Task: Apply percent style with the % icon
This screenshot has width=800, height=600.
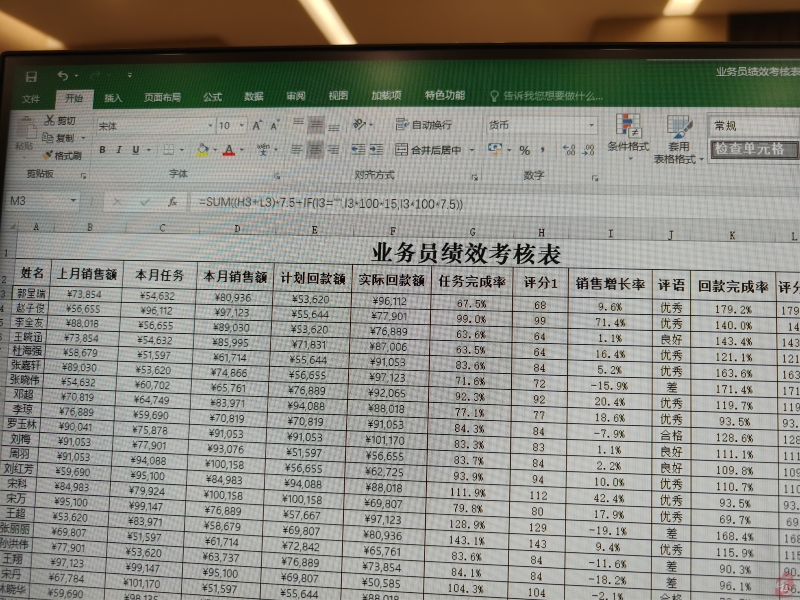Action: coord(524,151)
